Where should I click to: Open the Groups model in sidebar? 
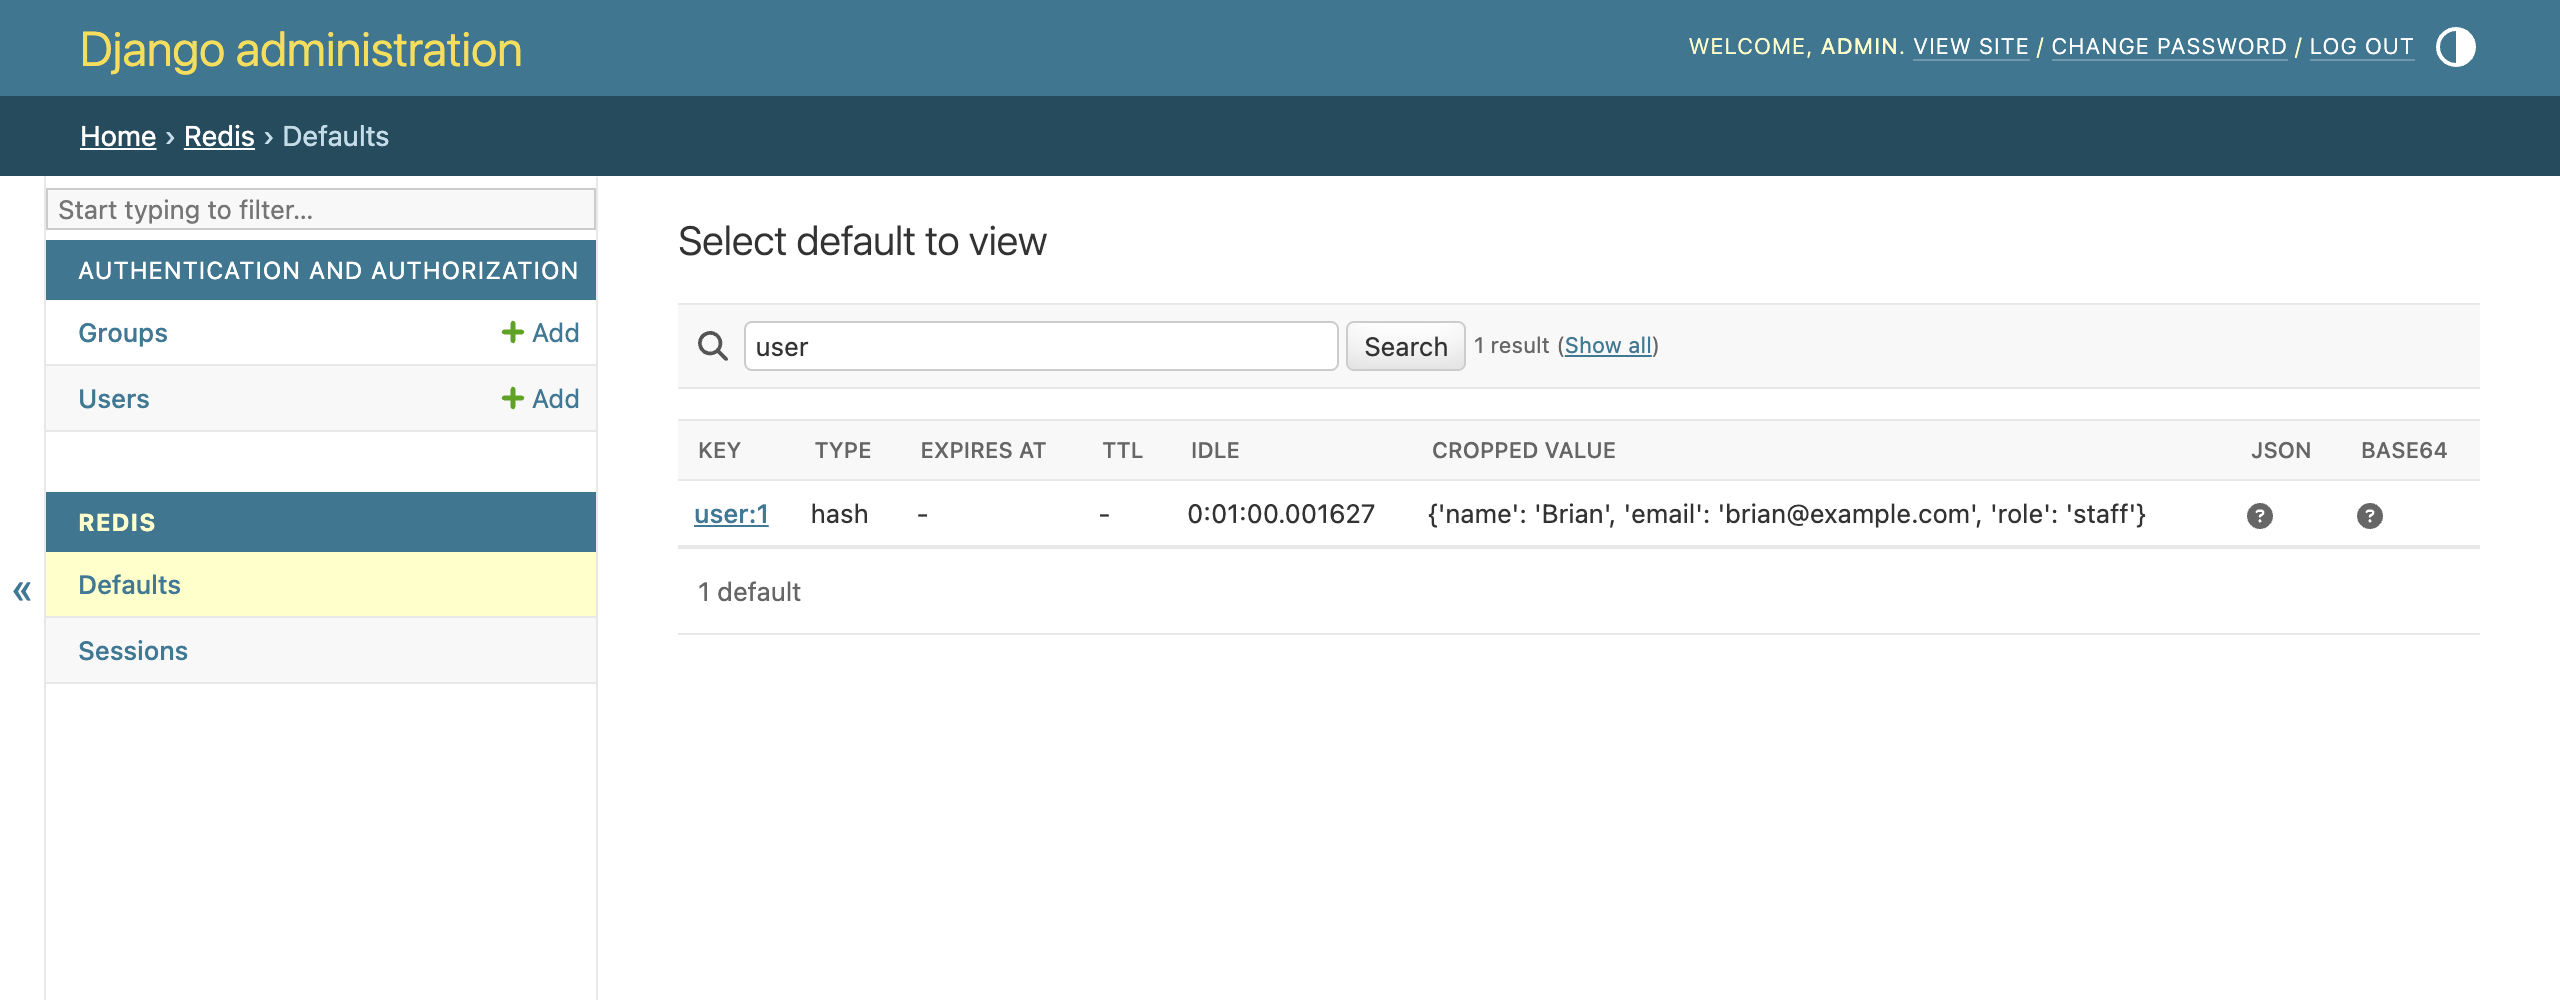pyautogui.click(x=123, y=332)
